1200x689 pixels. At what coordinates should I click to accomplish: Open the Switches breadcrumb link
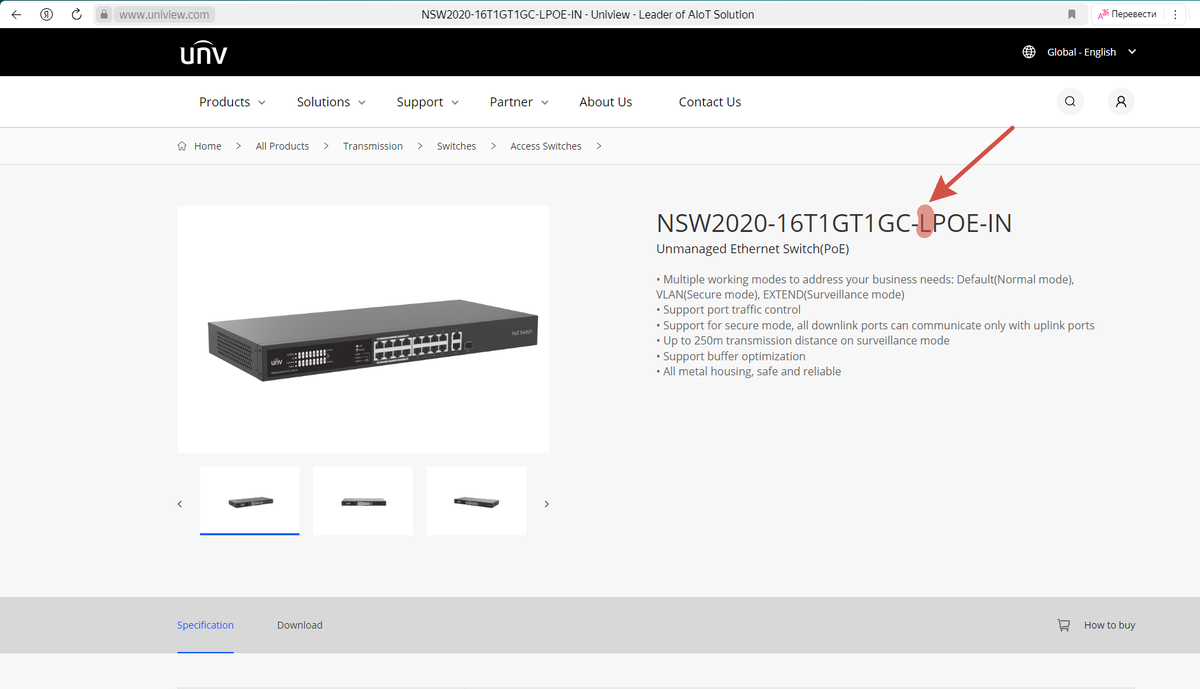[x=456, y=146]
